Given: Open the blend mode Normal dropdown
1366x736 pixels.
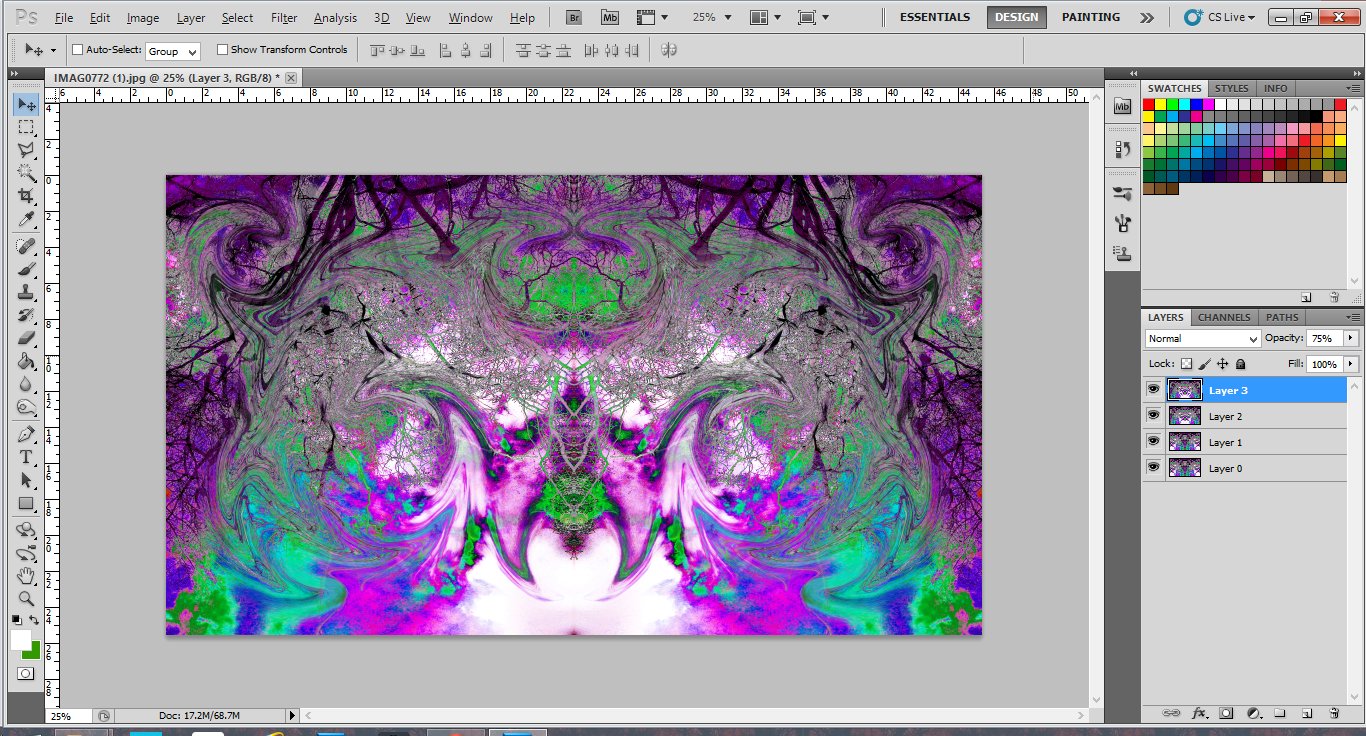Looking at the screenshot, I should click(1203, 339).
